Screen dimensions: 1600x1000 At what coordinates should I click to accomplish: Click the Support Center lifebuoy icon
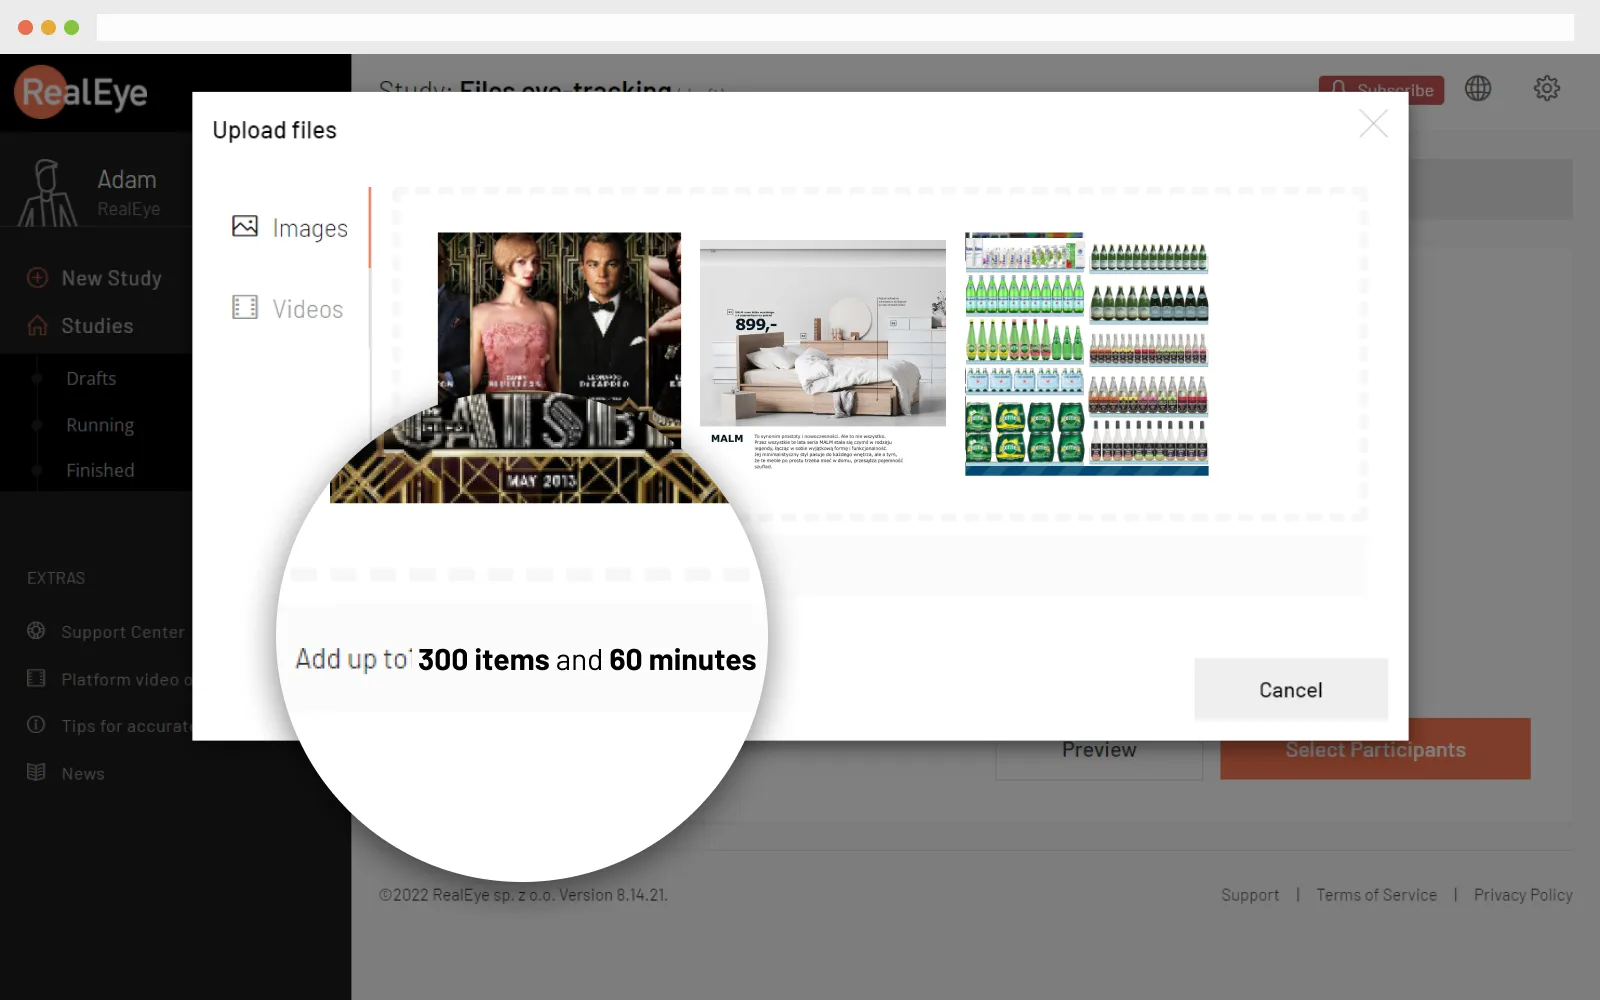coord(36,631)
